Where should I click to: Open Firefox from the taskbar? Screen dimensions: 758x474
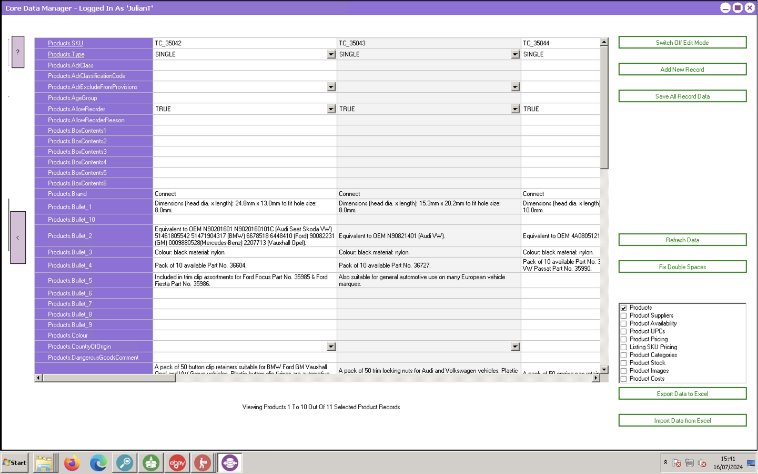click(x=72, y=463)
